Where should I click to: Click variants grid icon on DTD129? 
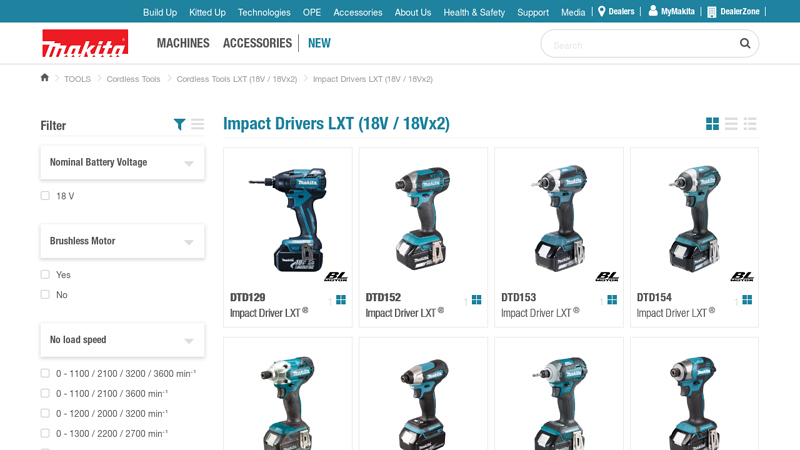pos(341,299)
